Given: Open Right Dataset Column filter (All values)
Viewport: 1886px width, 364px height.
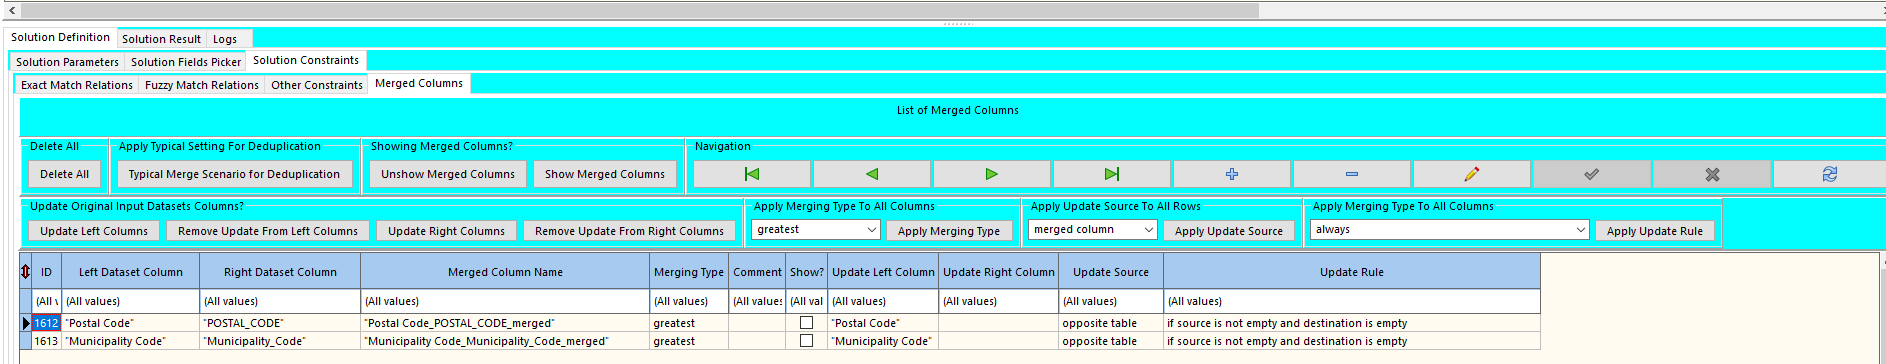Looking at the screenshot, I should coord(280,301).
